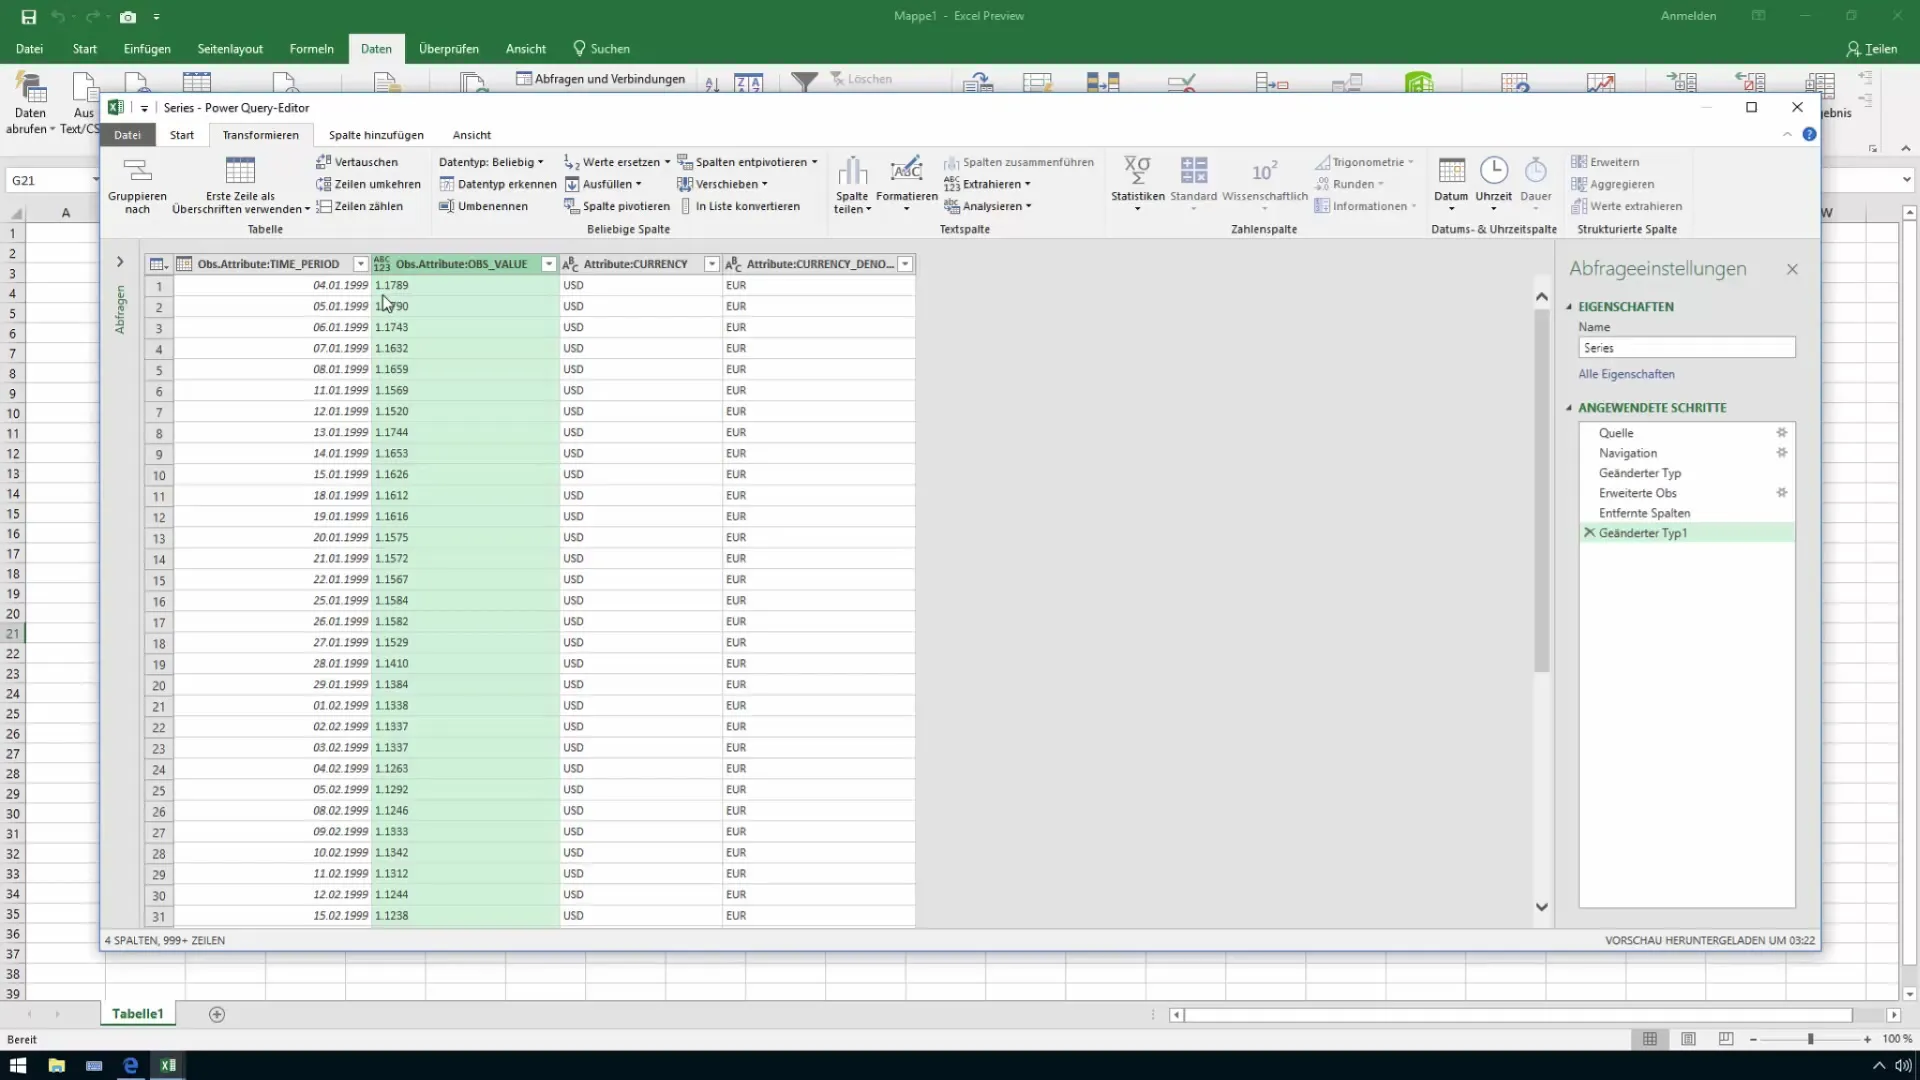This screenshot has height=1080, width=1920.
Task: Open Werte ersetzen dropdown
Action: pos(616,162)
